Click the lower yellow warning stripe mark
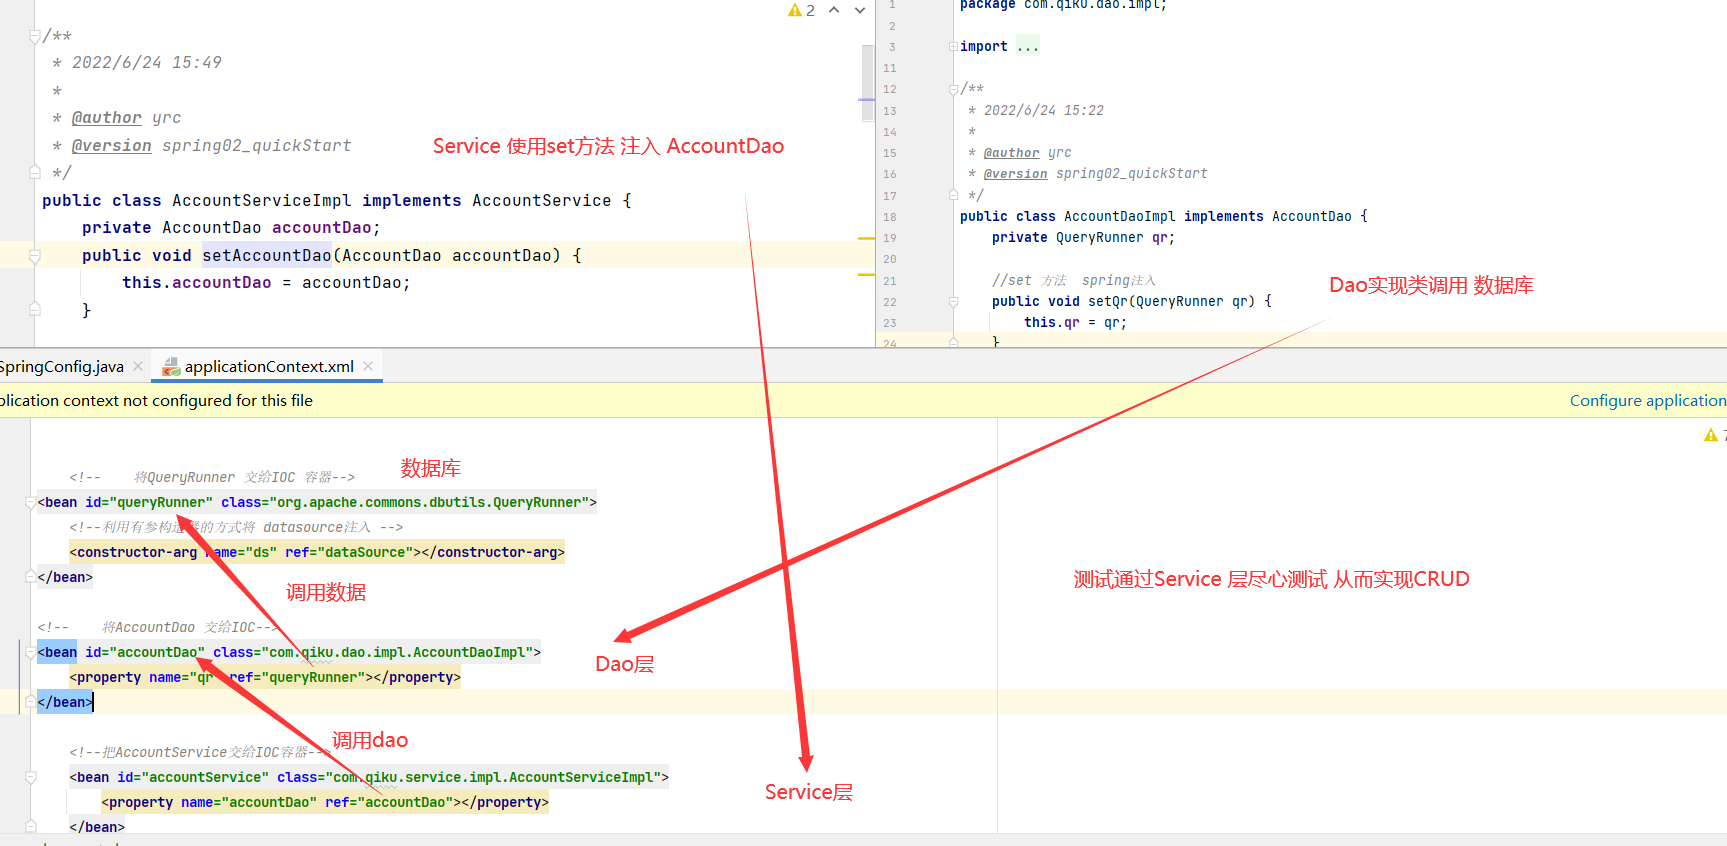Screen dimensions: 1727x846 pyautogui.click(x=866, y=274)
